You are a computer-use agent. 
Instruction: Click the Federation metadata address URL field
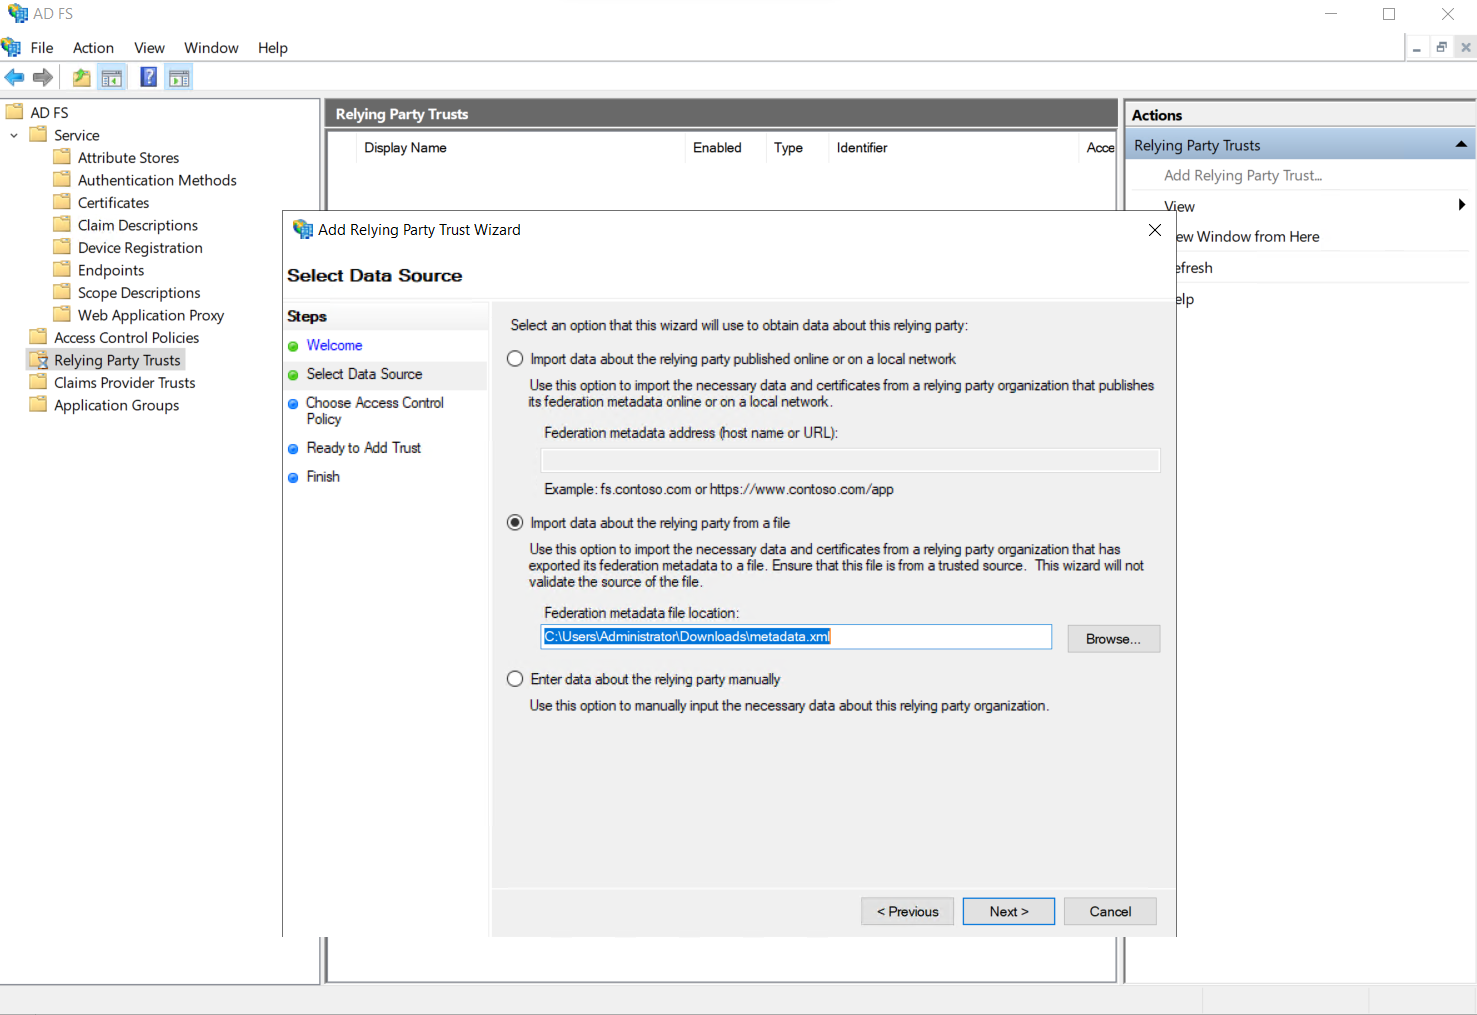[849, 460]
